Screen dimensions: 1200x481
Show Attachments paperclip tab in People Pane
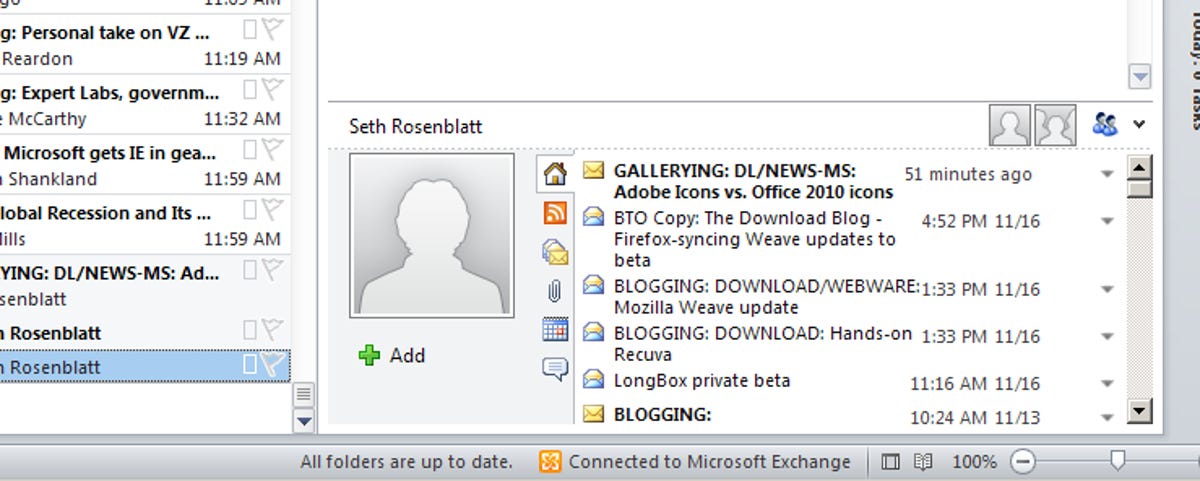[x=555, y=291]
